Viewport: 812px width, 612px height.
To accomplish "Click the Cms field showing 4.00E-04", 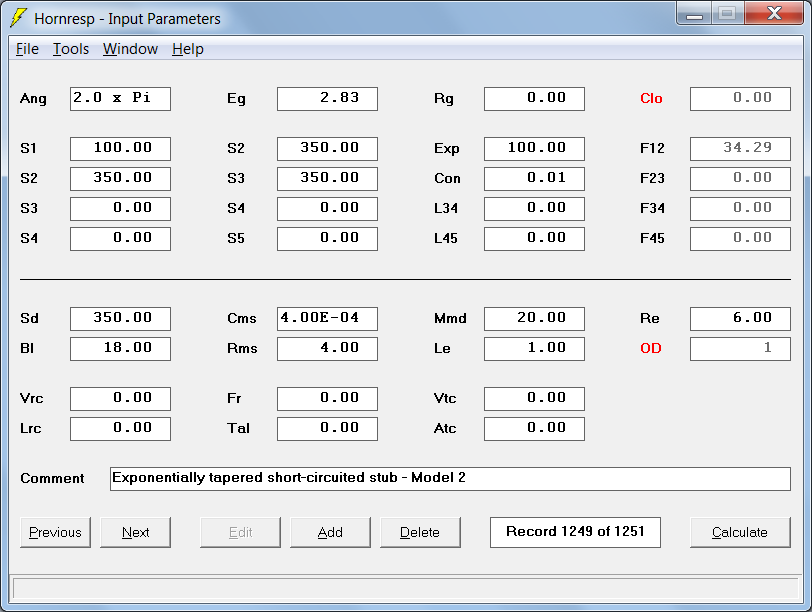I will click(x=327, y=319).
